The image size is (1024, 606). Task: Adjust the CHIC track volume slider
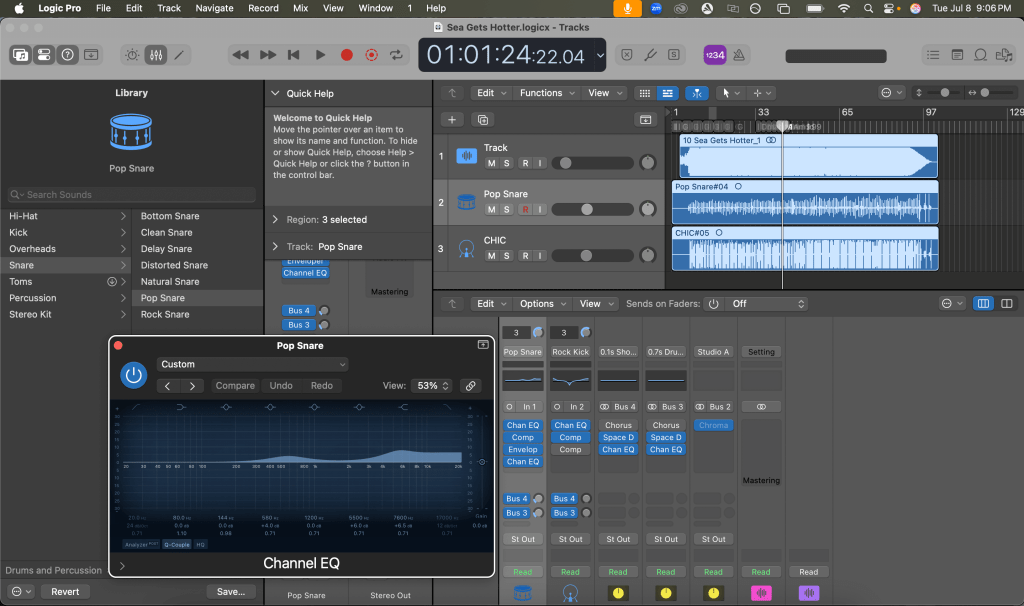pos(592,256)
